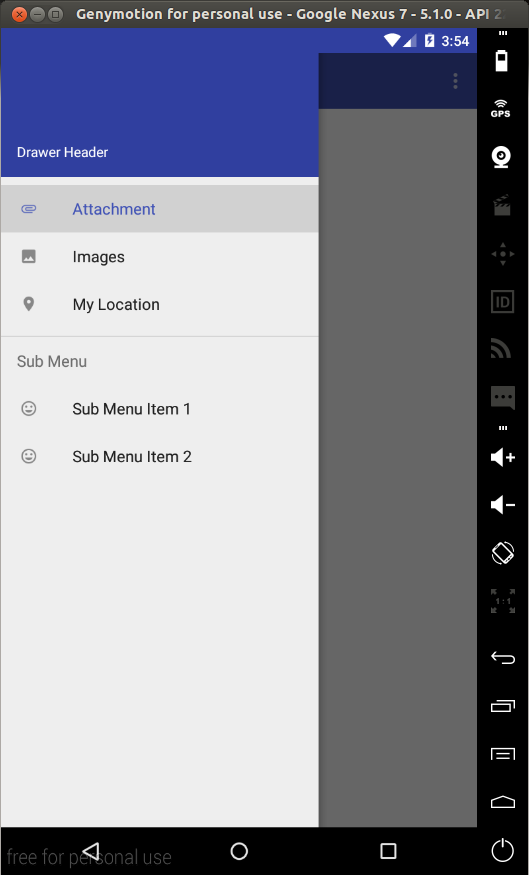Open Genymotion battery widget

coord(502,60)
